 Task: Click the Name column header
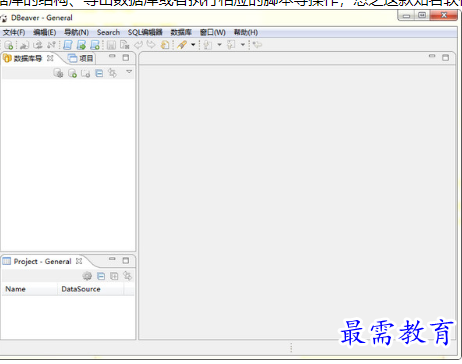coord(30,289)
